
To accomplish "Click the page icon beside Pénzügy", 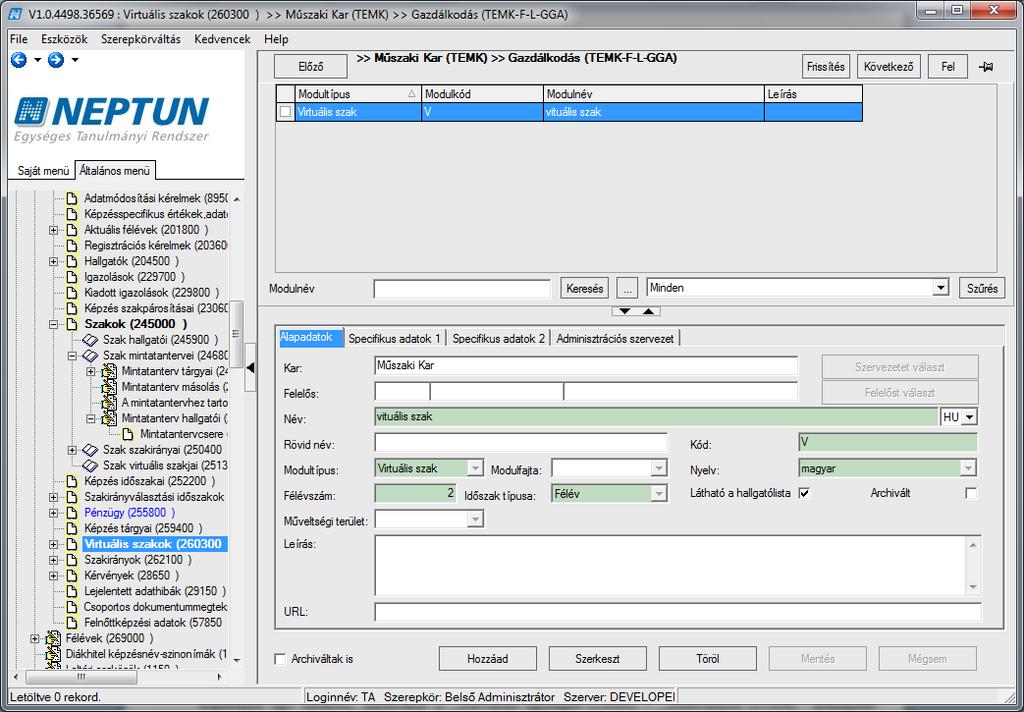I will click(x=72, y=513).
